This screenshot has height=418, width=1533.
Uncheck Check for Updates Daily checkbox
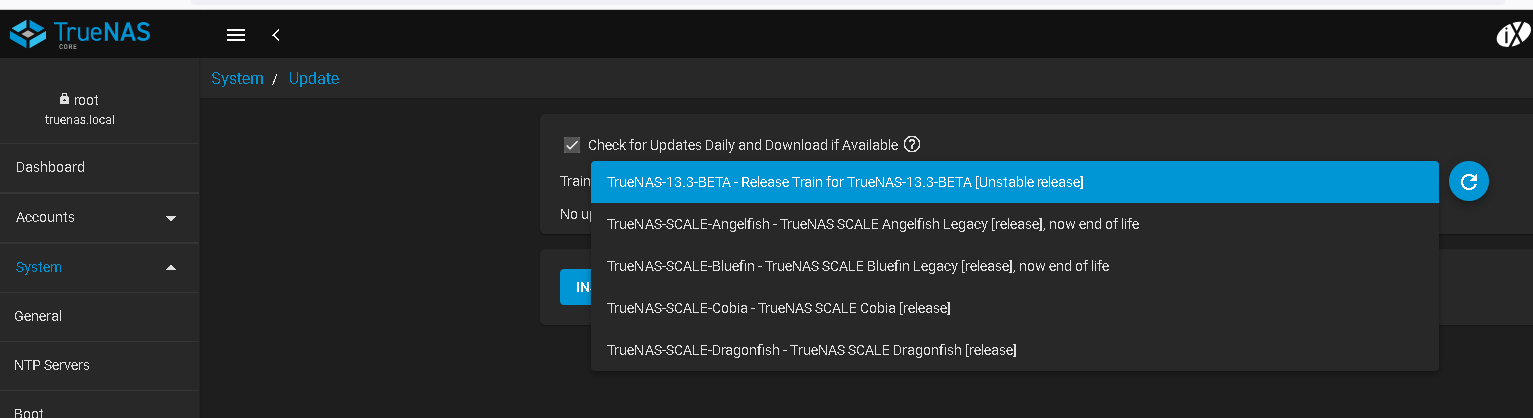(572, 145)
